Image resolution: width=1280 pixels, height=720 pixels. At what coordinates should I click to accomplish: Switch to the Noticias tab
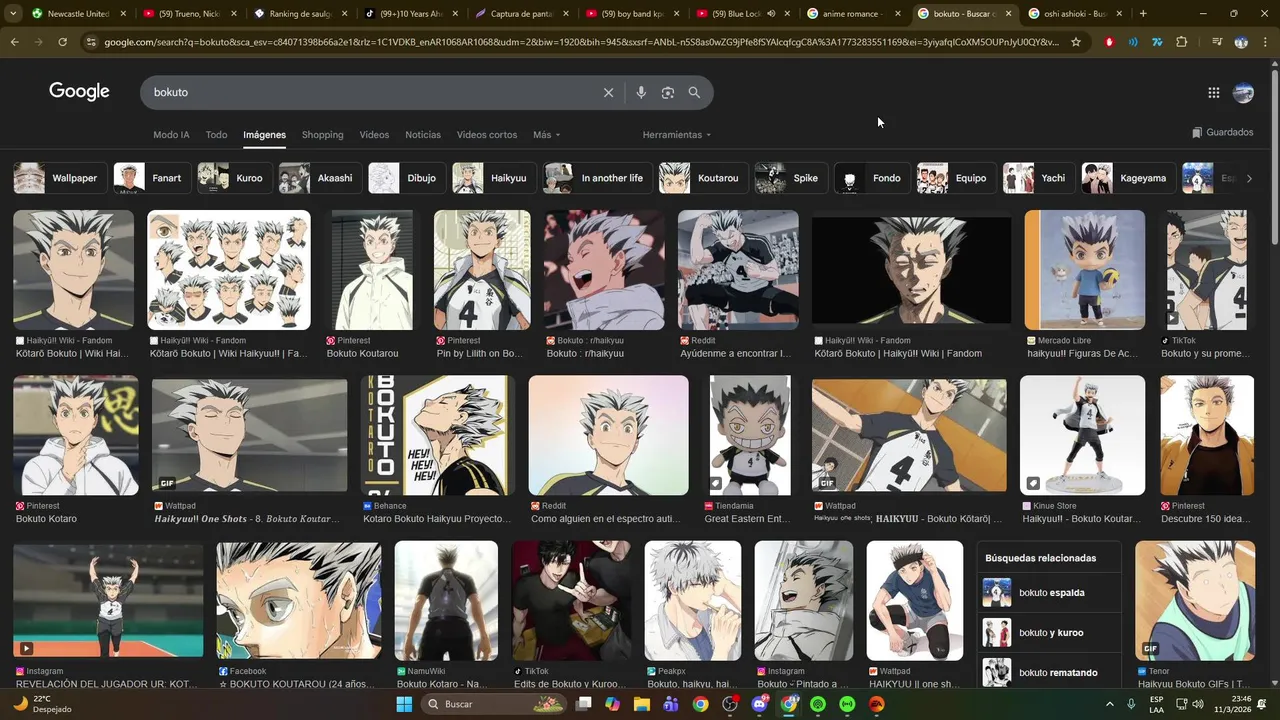click(423, 135)
